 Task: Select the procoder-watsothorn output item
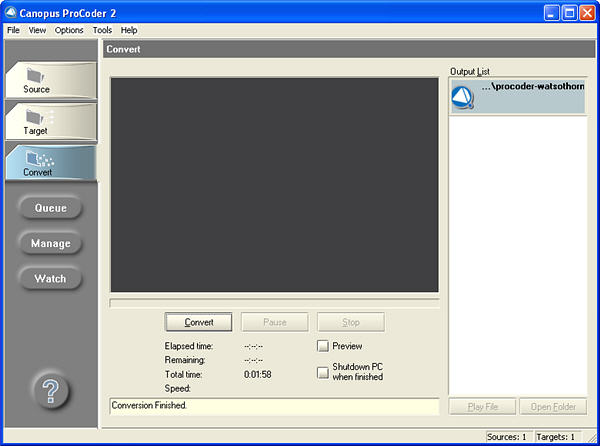tap(518, 96)
